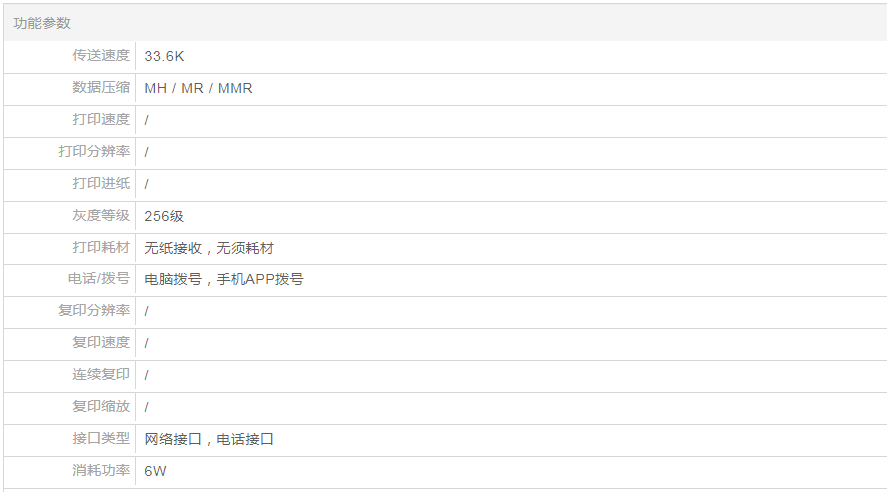890x492 pixels.
Task: Select the MH / MR / MMR value
Action: click(198, 88)
